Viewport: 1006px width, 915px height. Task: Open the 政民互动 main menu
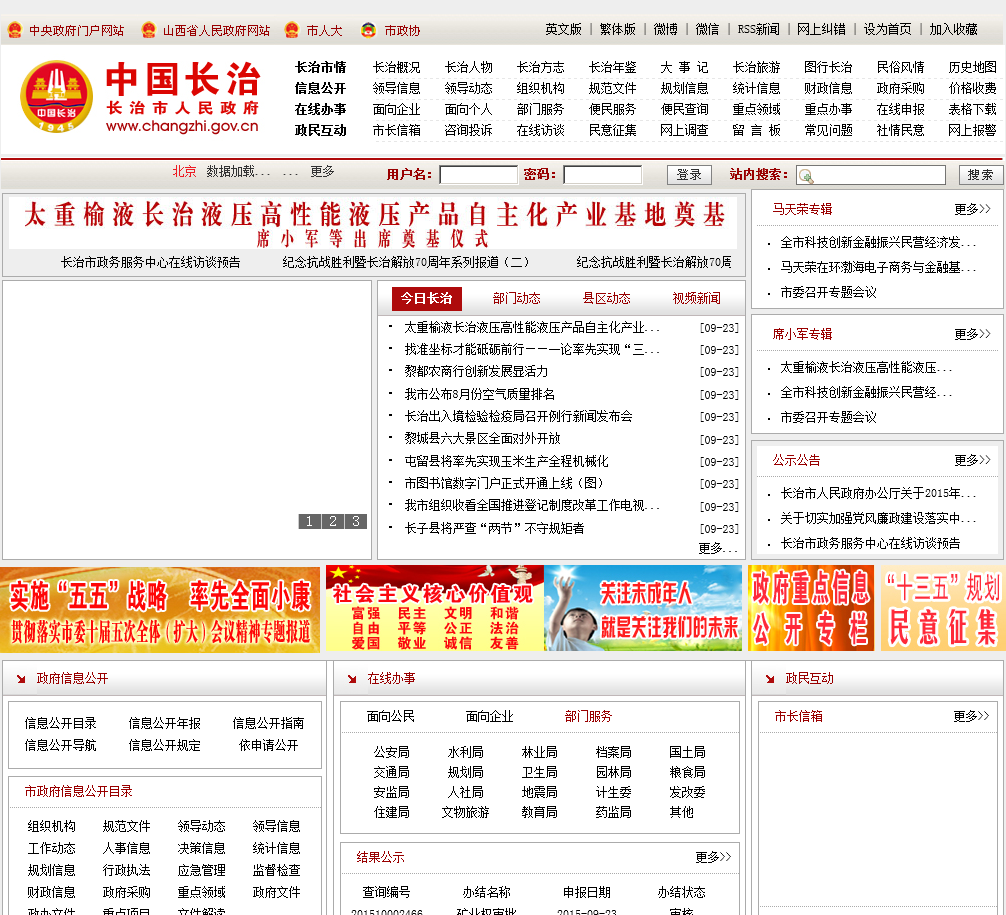[x=320, y=130]
